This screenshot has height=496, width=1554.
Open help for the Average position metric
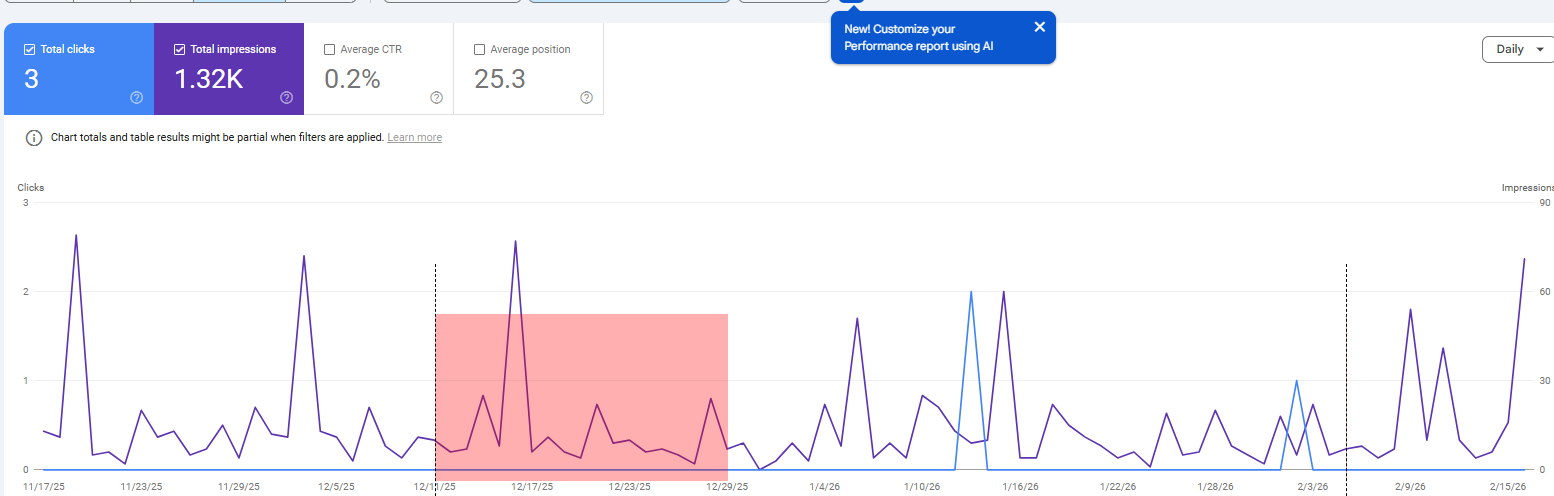[586, 97]
